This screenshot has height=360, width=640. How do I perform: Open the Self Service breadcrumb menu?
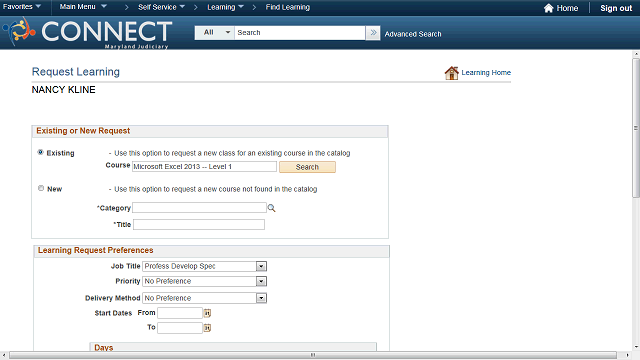point(161,7)
